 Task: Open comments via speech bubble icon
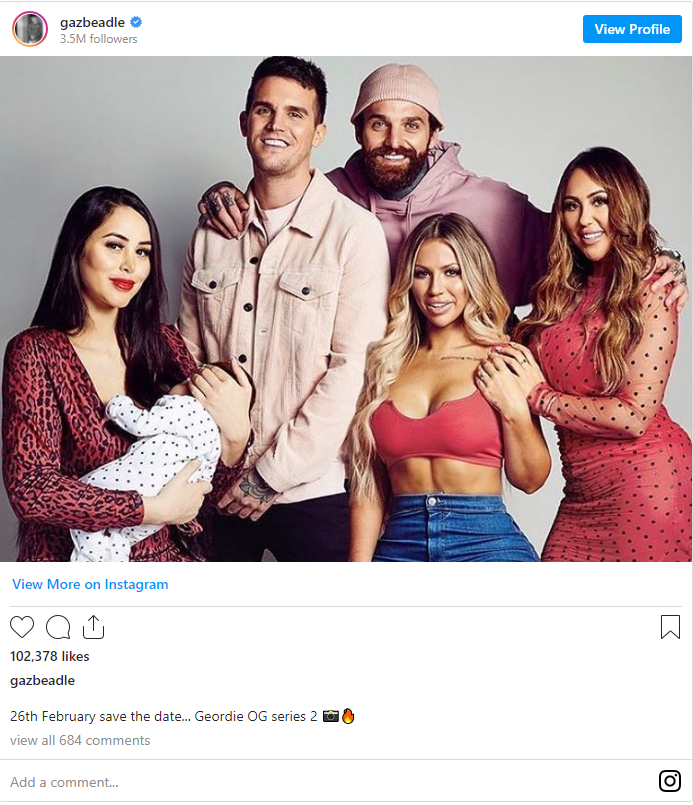pos(58,627)
